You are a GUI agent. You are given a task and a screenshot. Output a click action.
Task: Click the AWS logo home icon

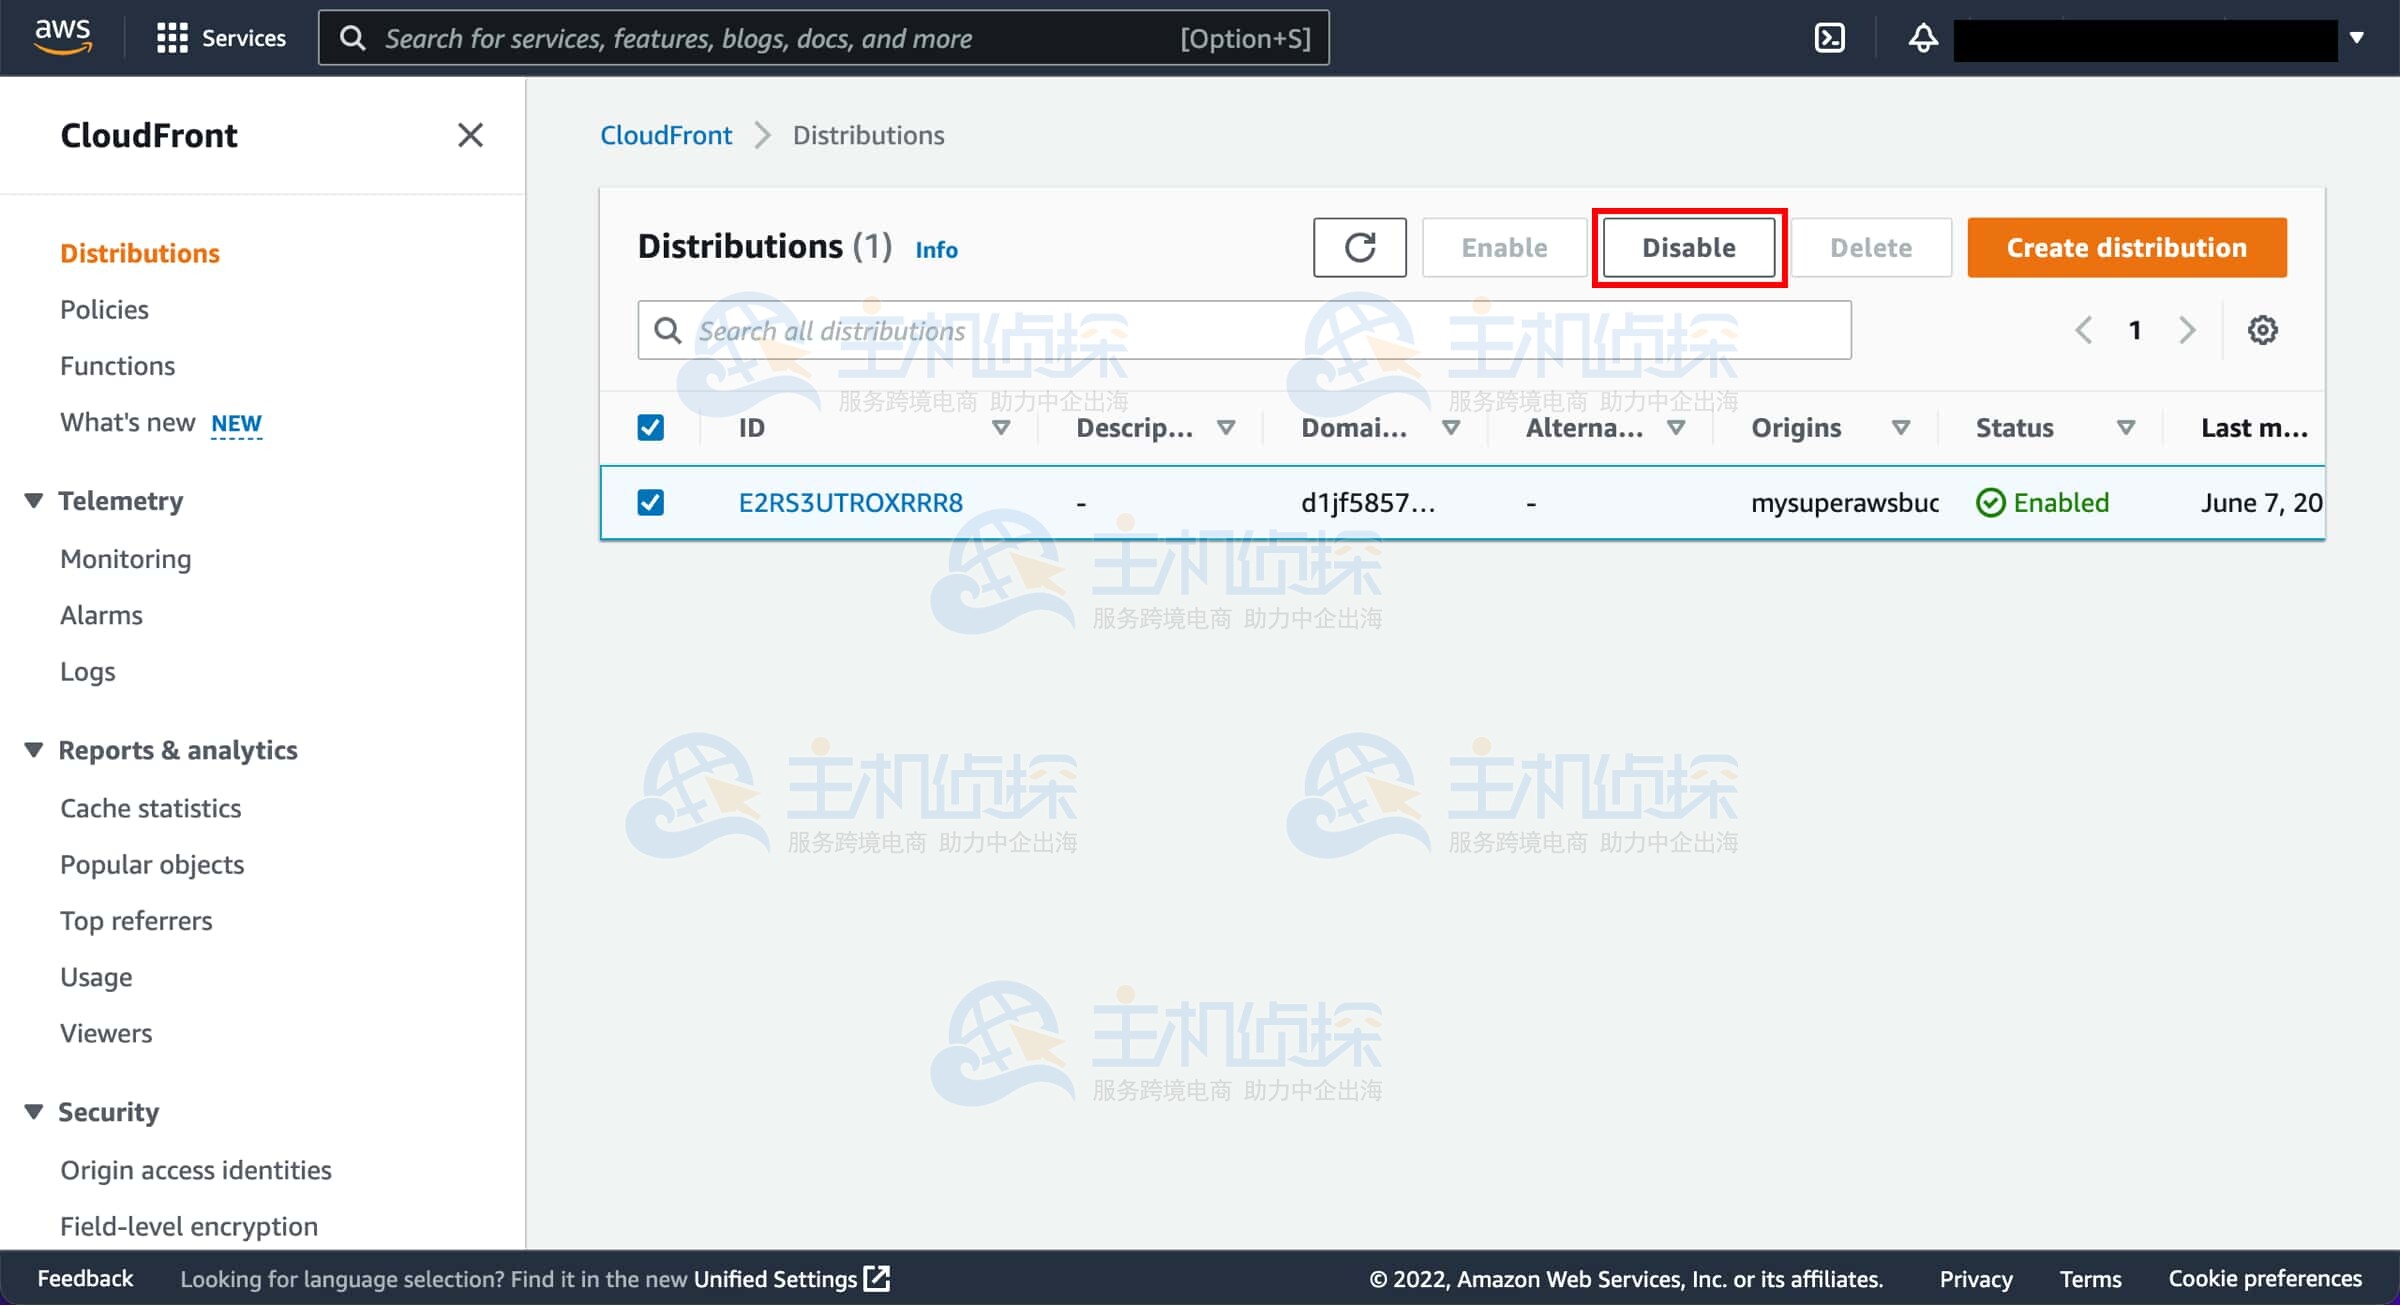[x=62, y=36]
